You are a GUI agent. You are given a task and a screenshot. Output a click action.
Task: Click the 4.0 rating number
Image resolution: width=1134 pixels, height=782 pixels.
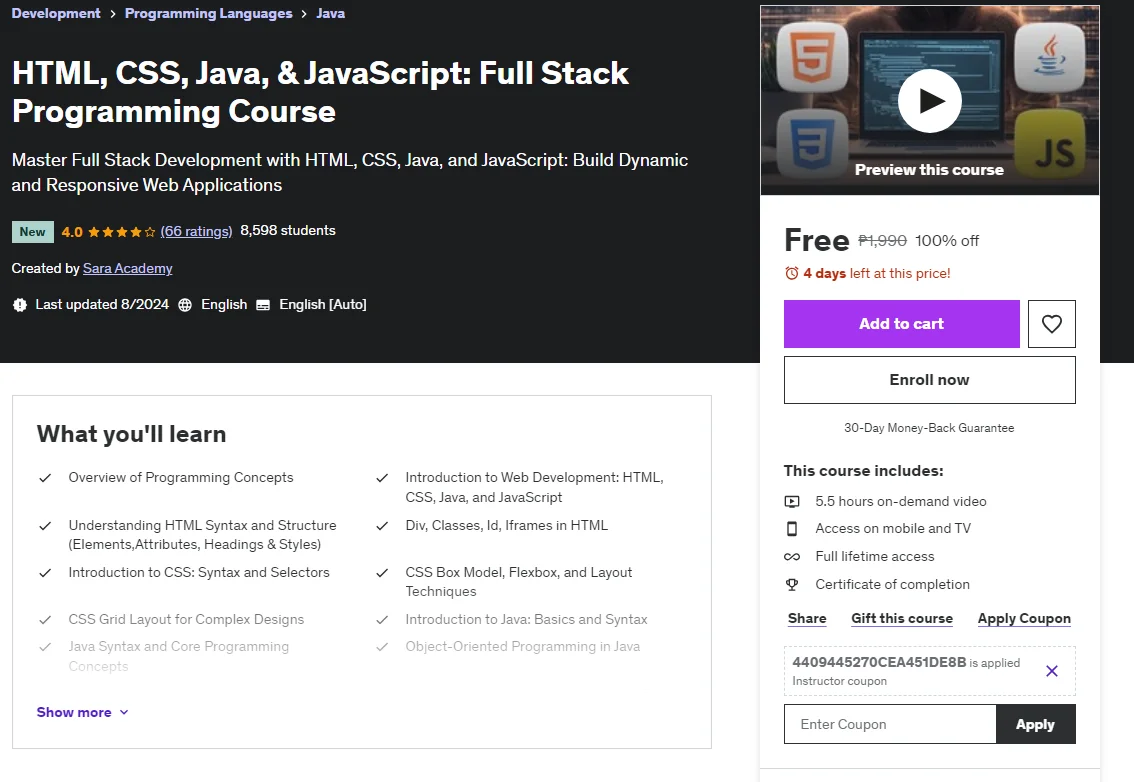[72, 232]
